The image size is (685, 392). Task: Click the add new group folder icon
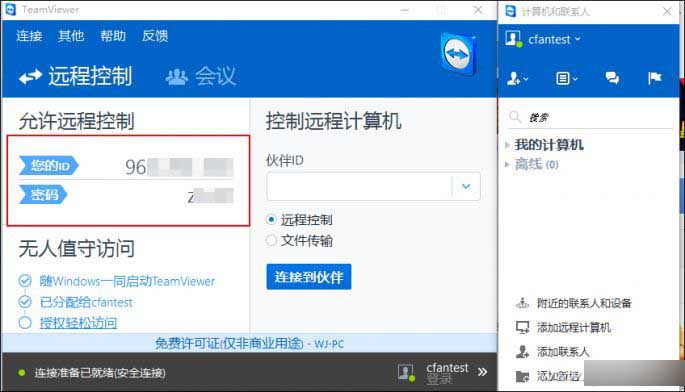[x=522, y=376]
